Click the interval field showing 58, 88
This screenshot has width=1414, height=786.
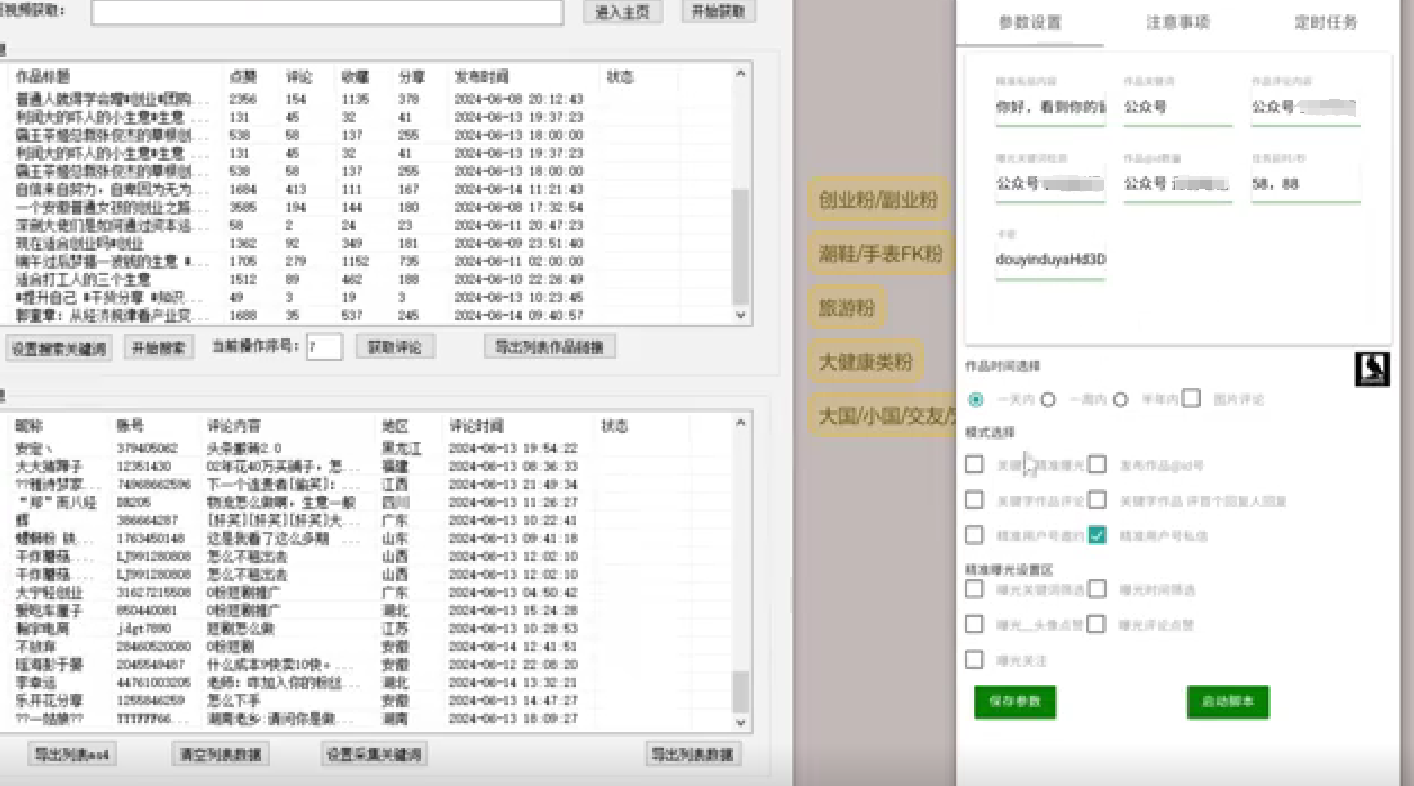click(1305, 184)
